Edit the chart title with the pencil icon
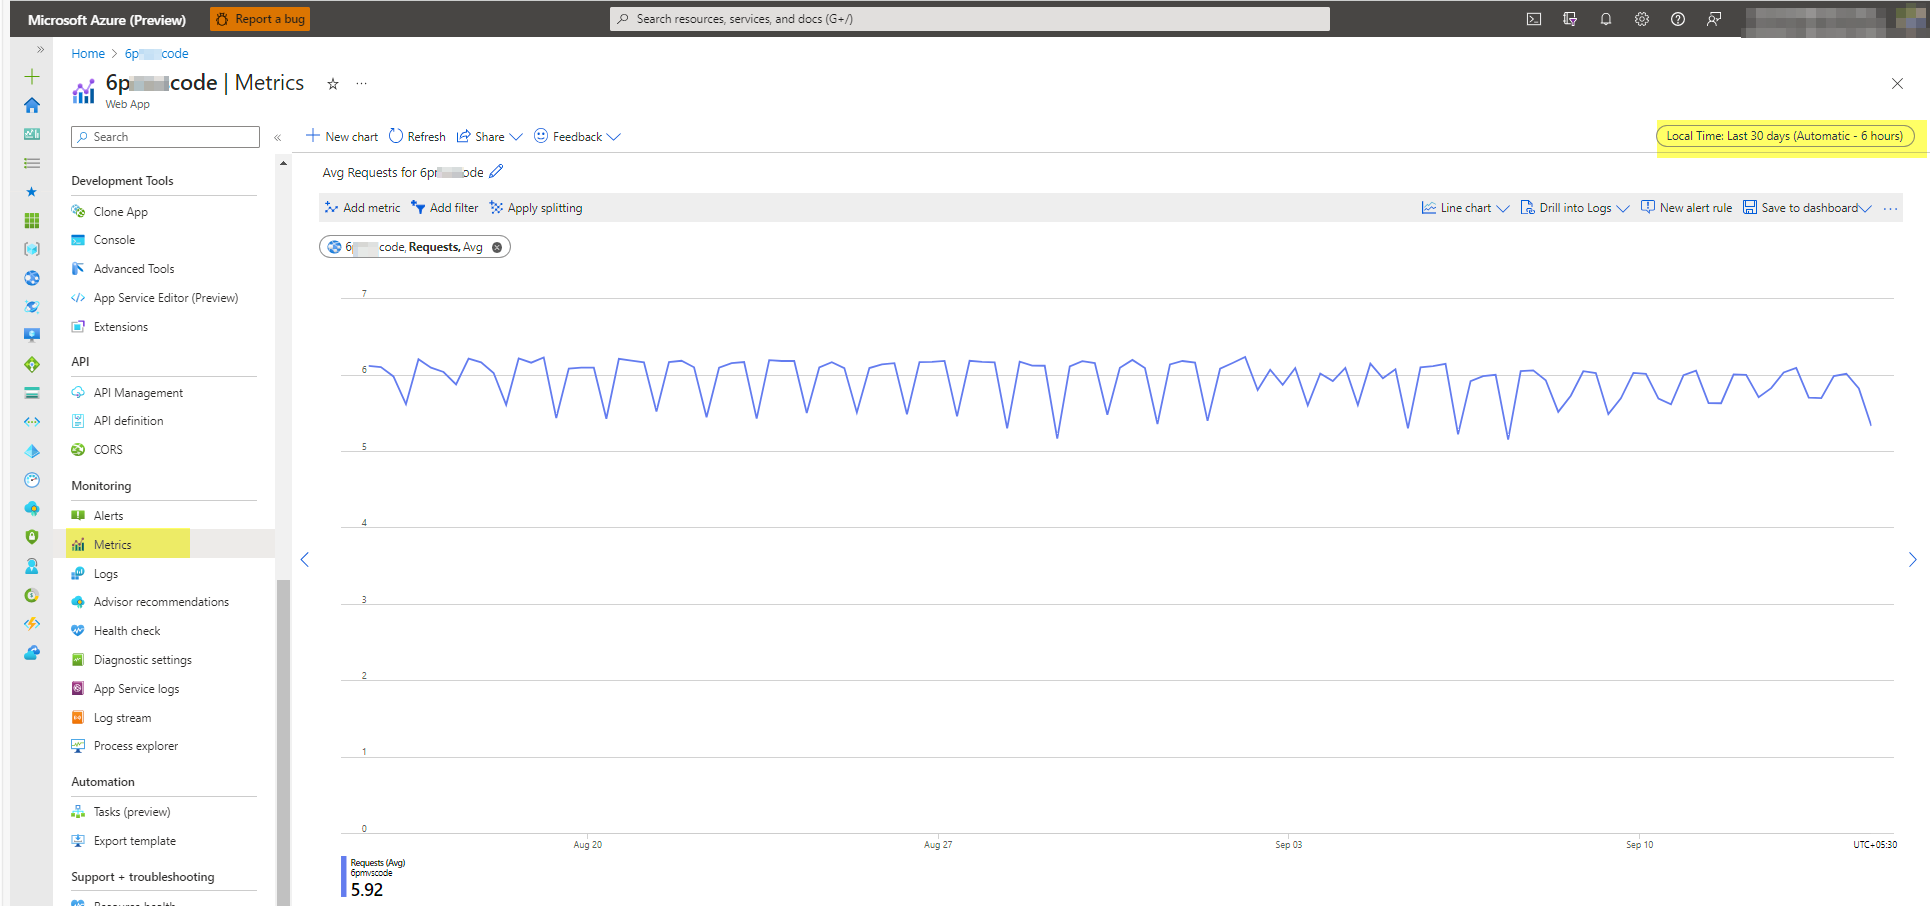The height and width of the screenshot is (906, 1930). point(496,172)
